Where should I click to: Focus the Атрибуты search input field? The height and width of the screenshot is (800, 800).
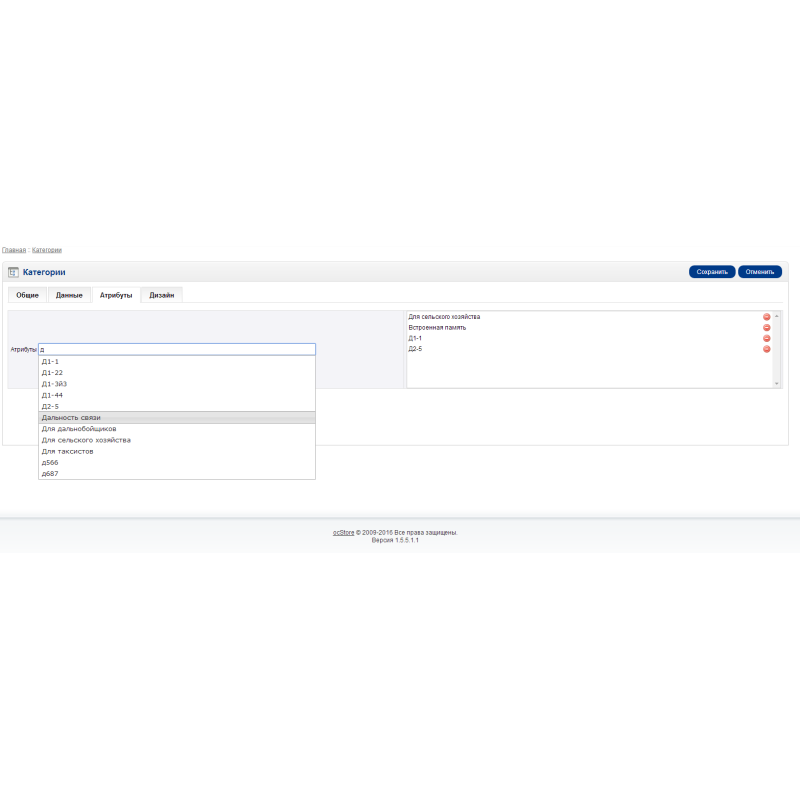177,350
